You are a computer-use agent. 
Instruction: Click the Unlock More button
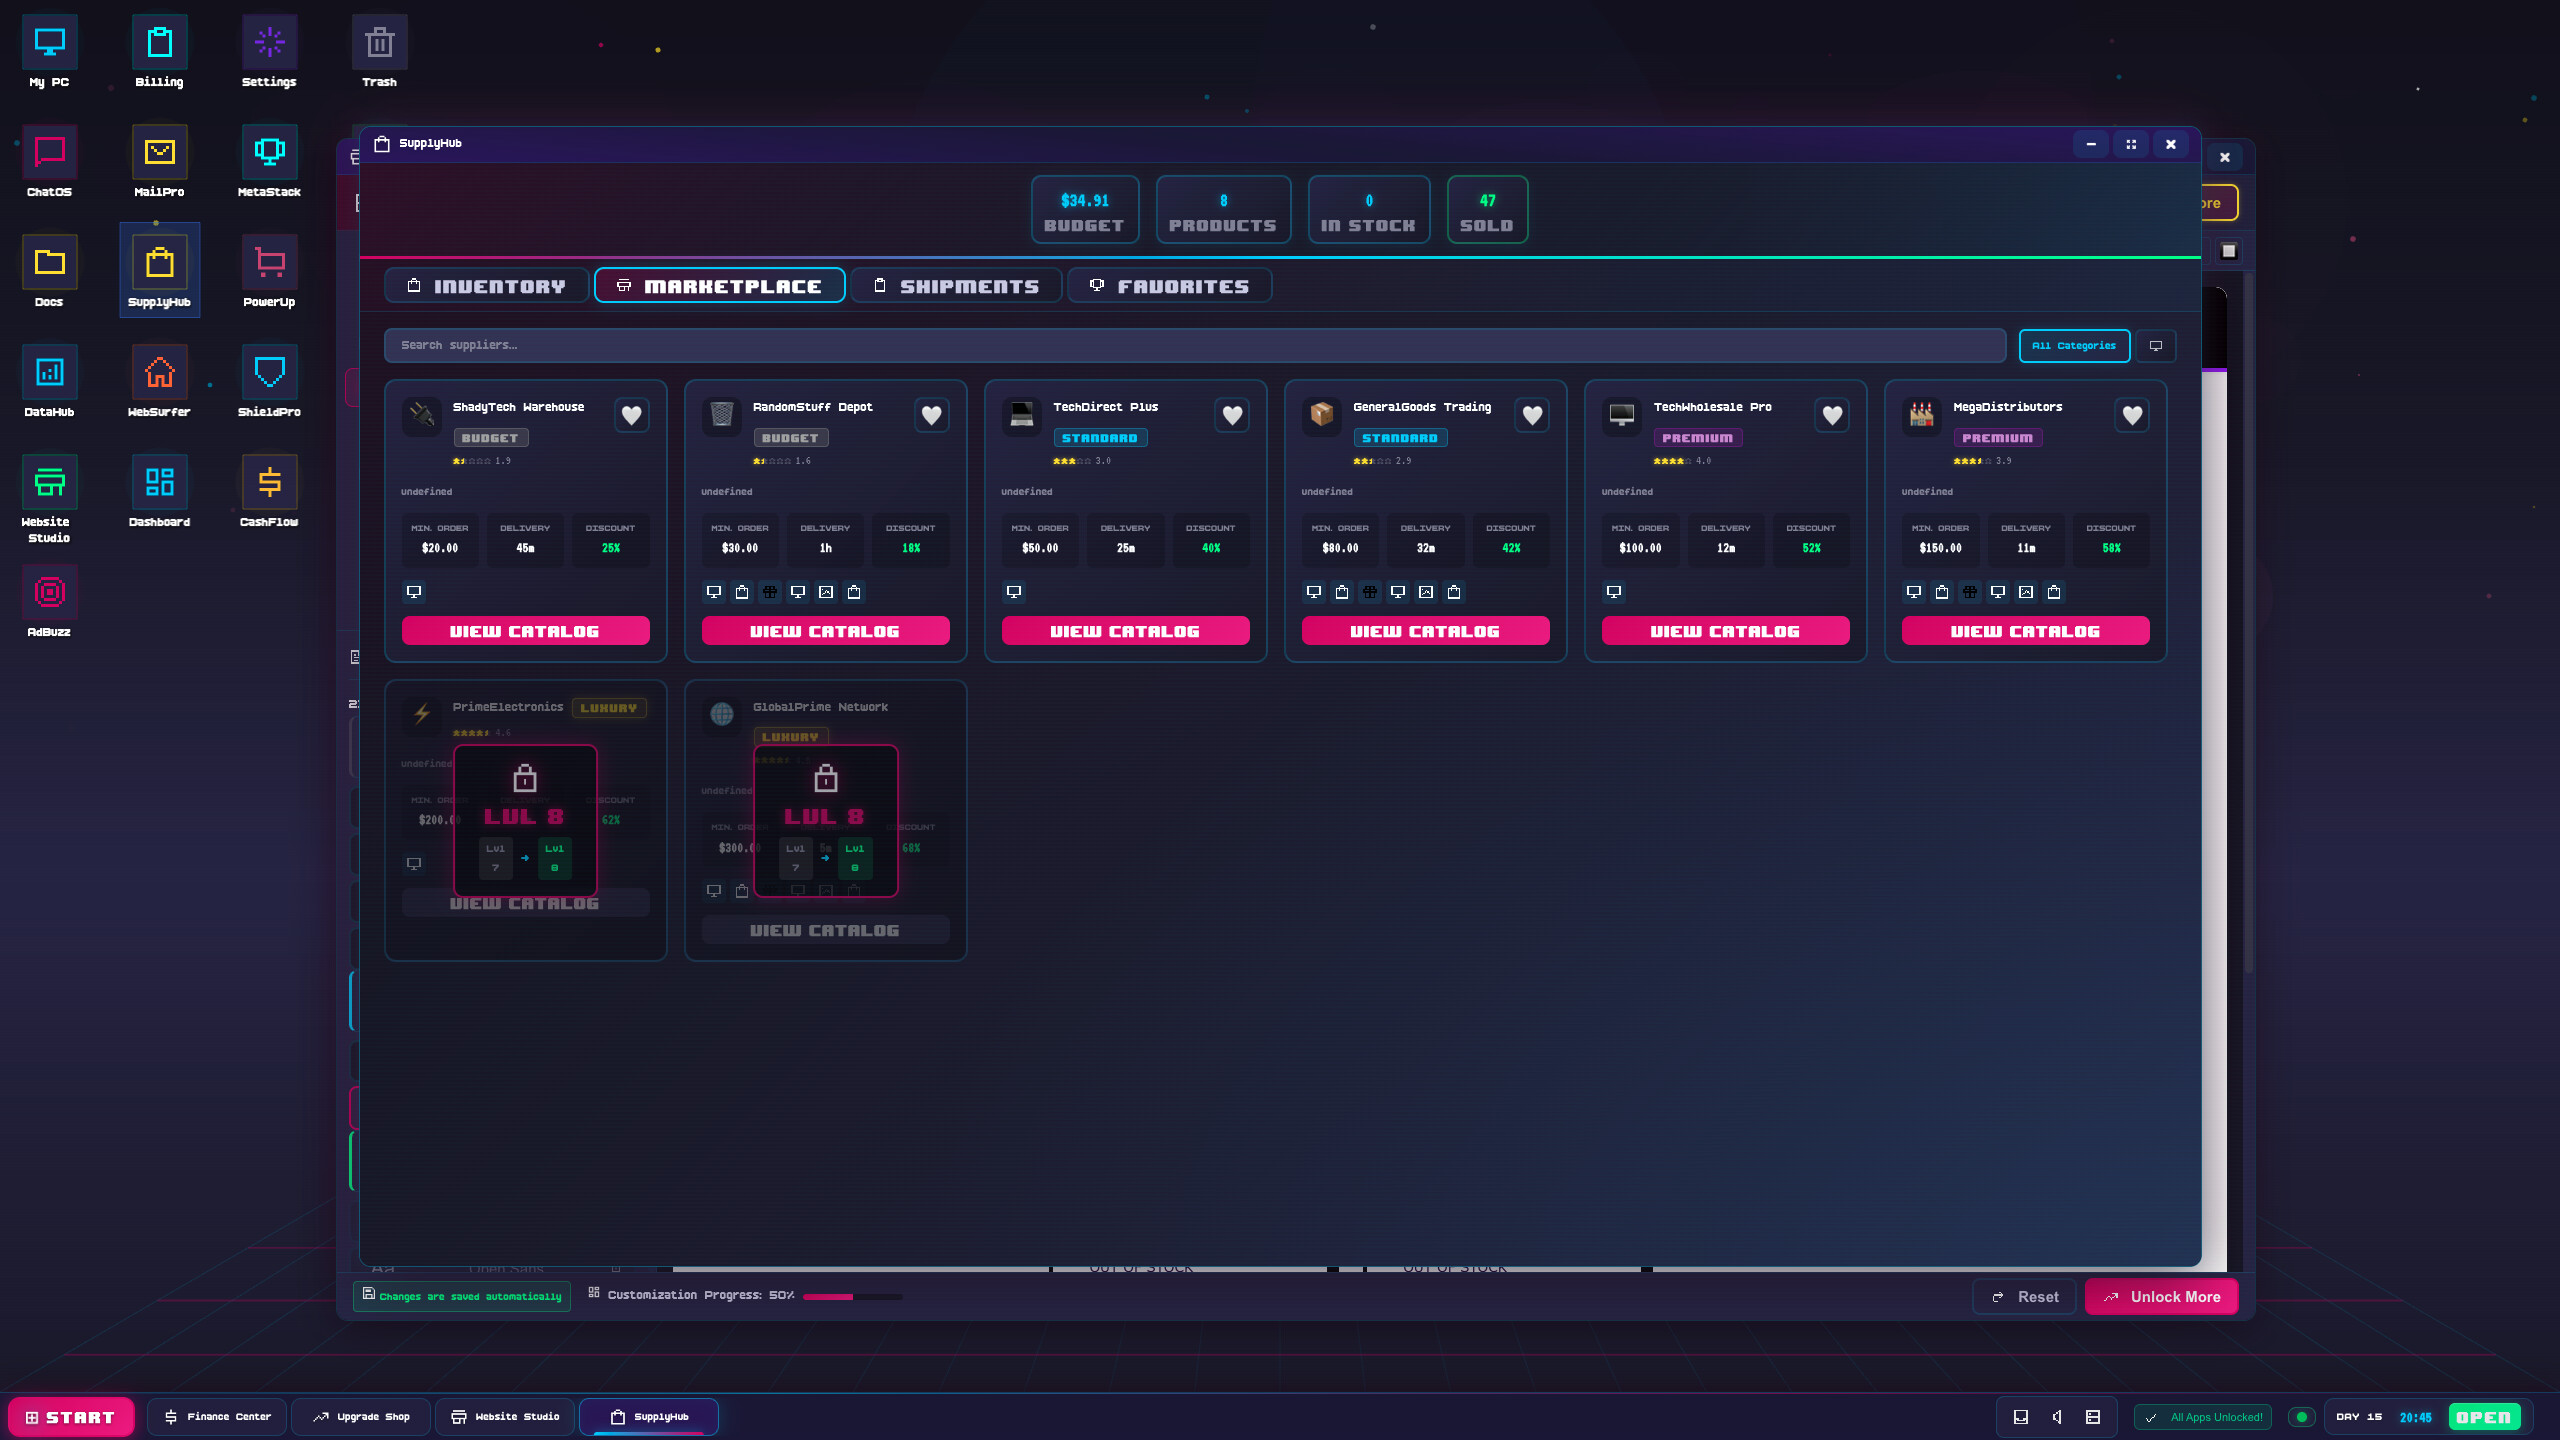point(2161,1296)
